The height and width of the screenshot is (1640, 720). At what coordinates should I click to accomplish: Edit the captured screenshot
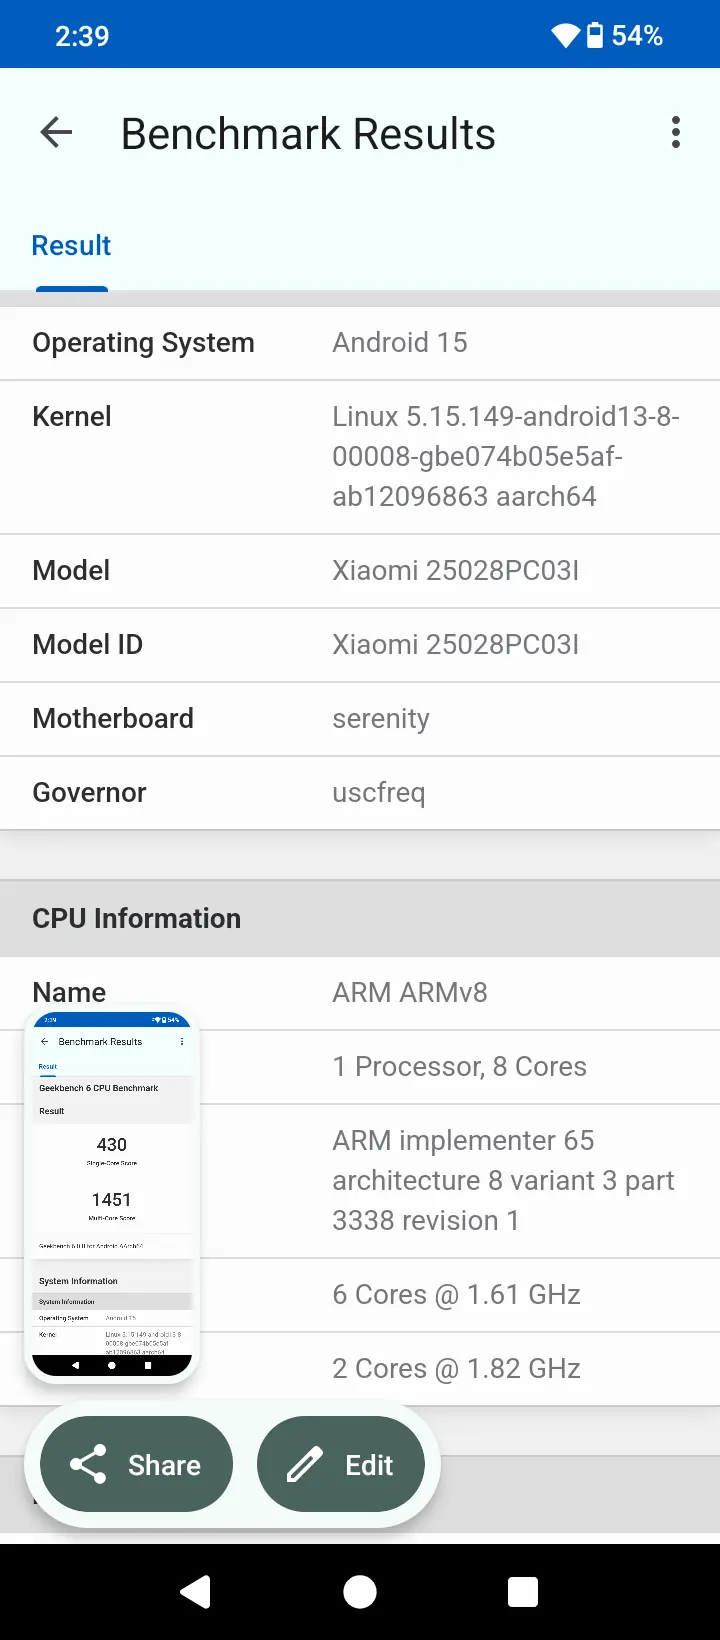pyautogui.click(x=341, y=1465)
